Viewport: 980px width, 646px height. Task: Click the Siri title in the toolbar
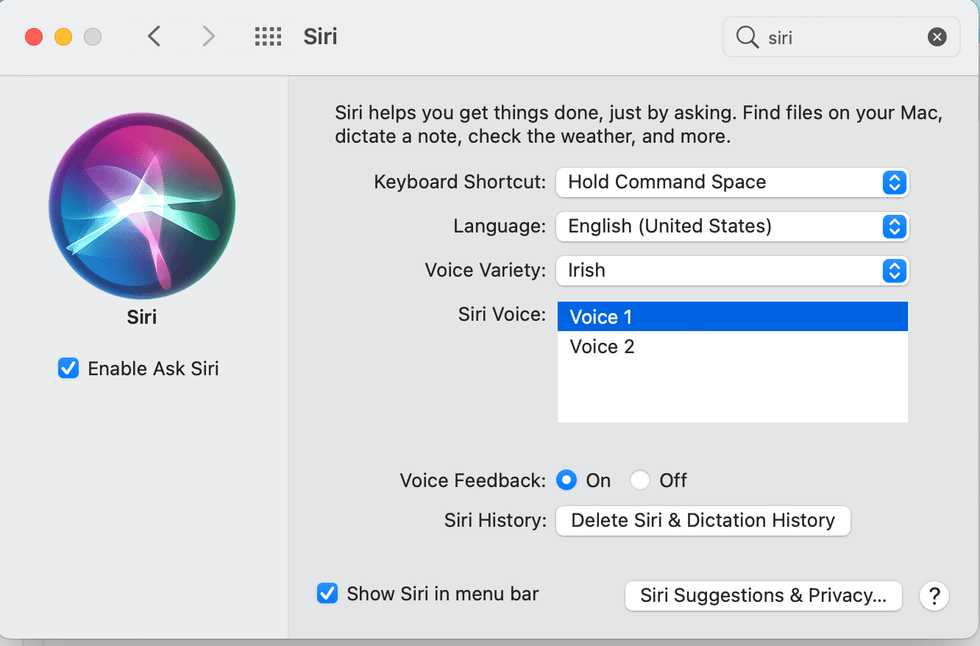[320, 36]
